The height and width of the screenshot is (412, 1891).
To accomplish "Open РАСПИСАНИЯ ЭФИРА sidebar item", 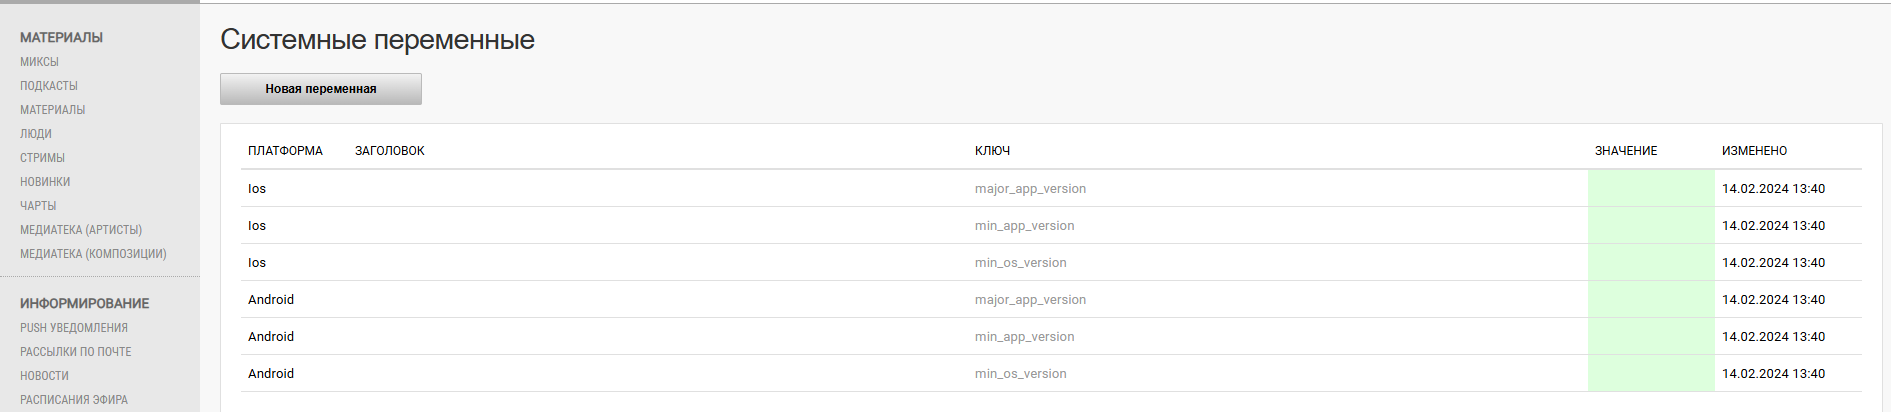I will tap(74, 400).
